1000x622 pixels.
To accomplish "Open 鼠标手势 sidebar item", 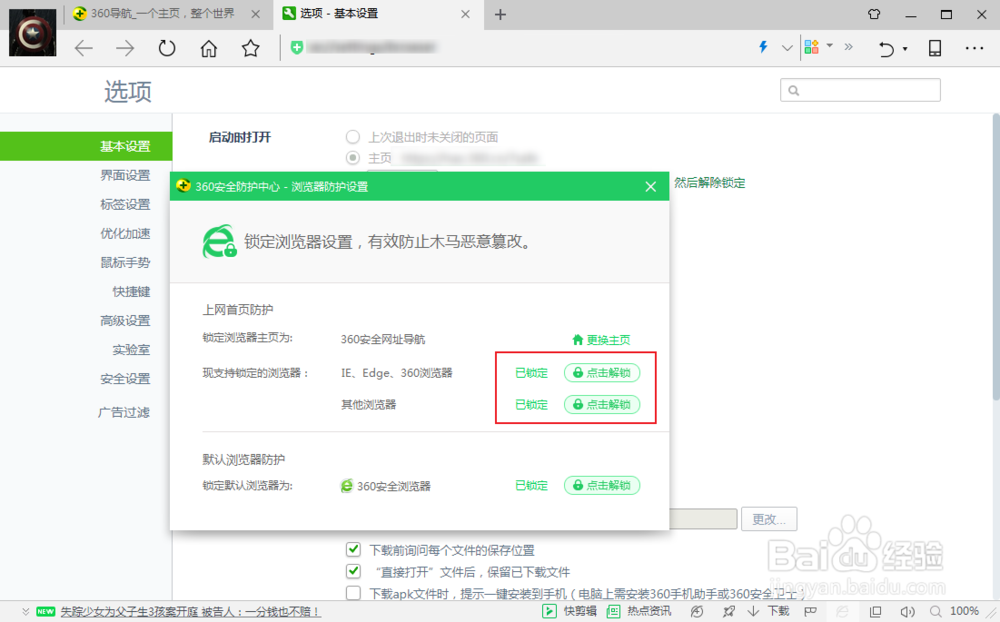I will pyautogui.click(x=125, y=262).
